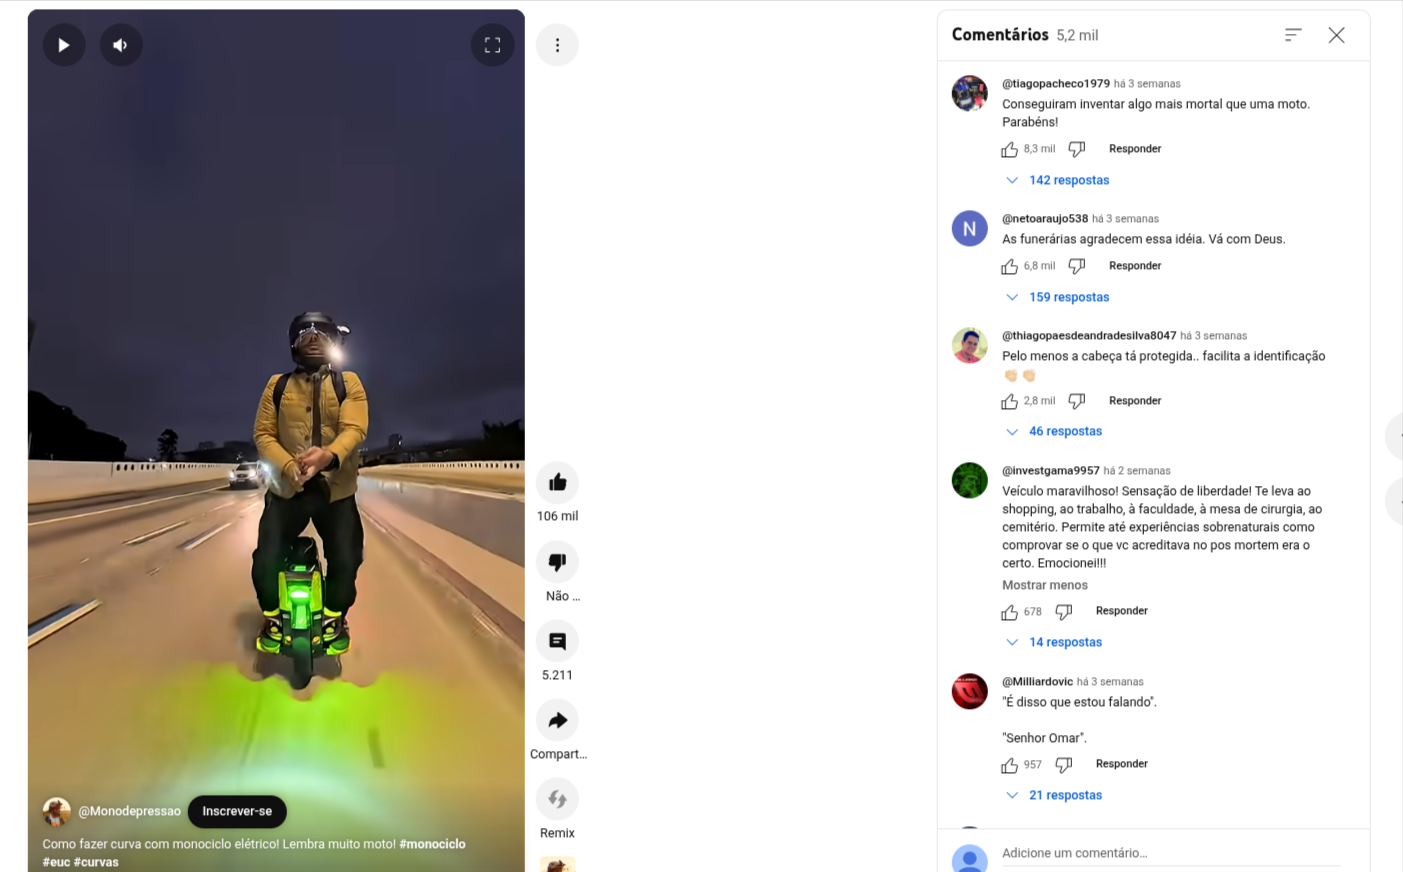Open the #monociclo hashtag link
Screen dimensions: 1403x872
coord(432,844)
